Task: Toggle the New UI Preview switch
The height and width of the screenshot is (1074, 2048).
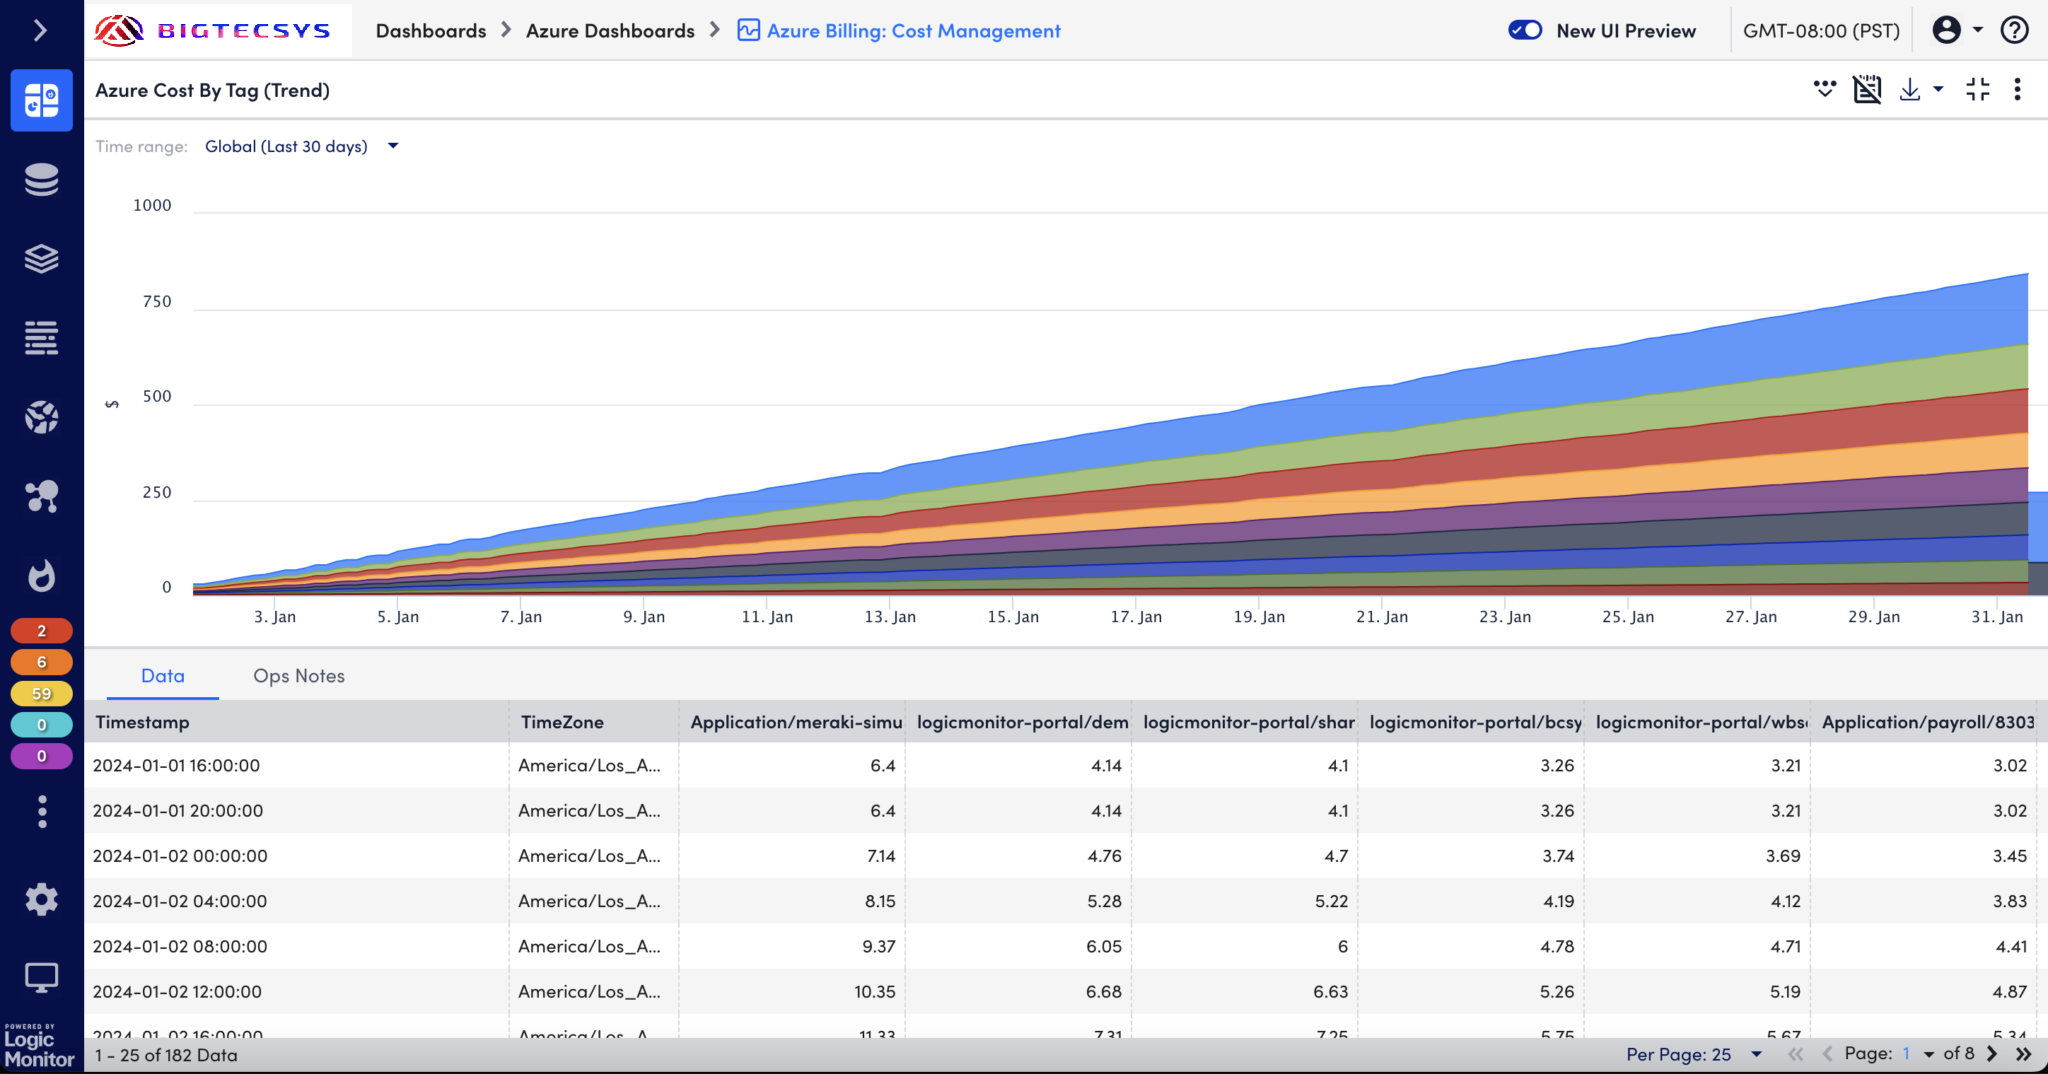Action: pyautogui.click(x=1525, y=30)
